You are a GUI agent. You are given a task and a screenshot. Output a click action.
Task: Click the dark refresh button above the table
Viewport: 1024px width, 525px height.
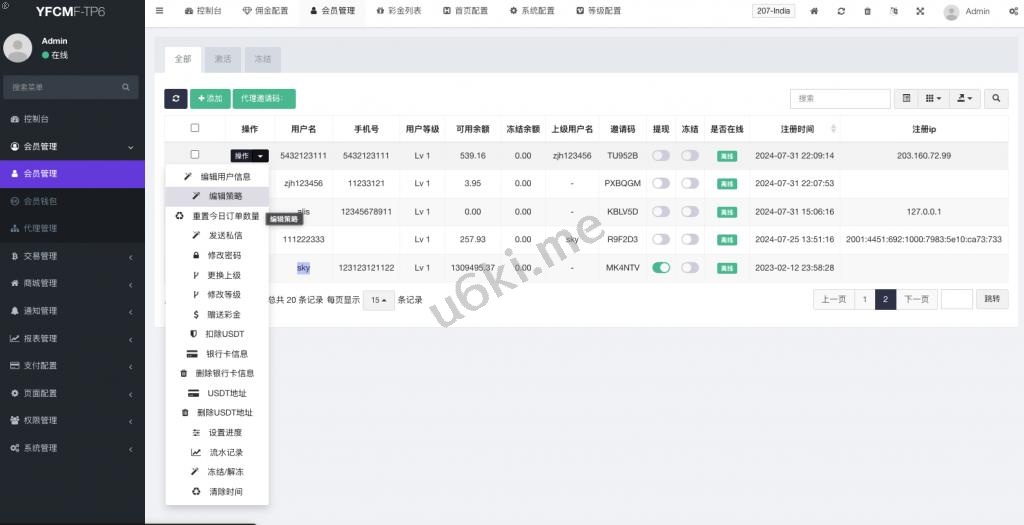pyautogui.click(x=176, y=99)
